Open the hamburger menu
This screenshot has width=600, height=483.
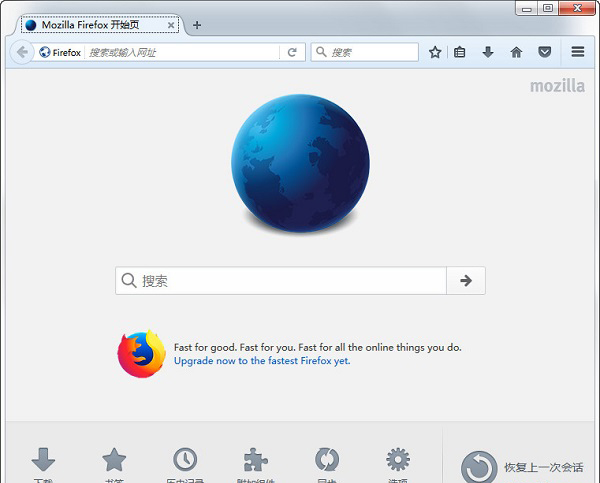(577, 52)
